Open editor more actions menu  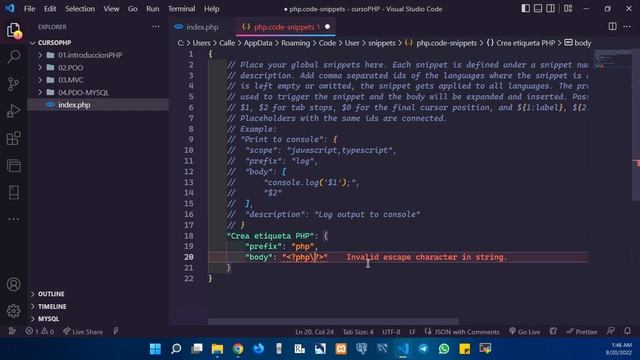[627, 27]
